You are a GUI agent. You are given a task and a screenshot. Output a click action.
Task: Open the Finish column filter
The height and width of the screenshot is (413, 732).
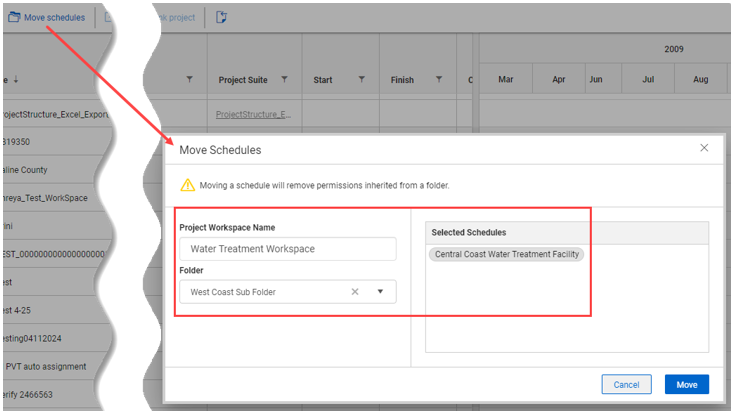pos(438,80)
